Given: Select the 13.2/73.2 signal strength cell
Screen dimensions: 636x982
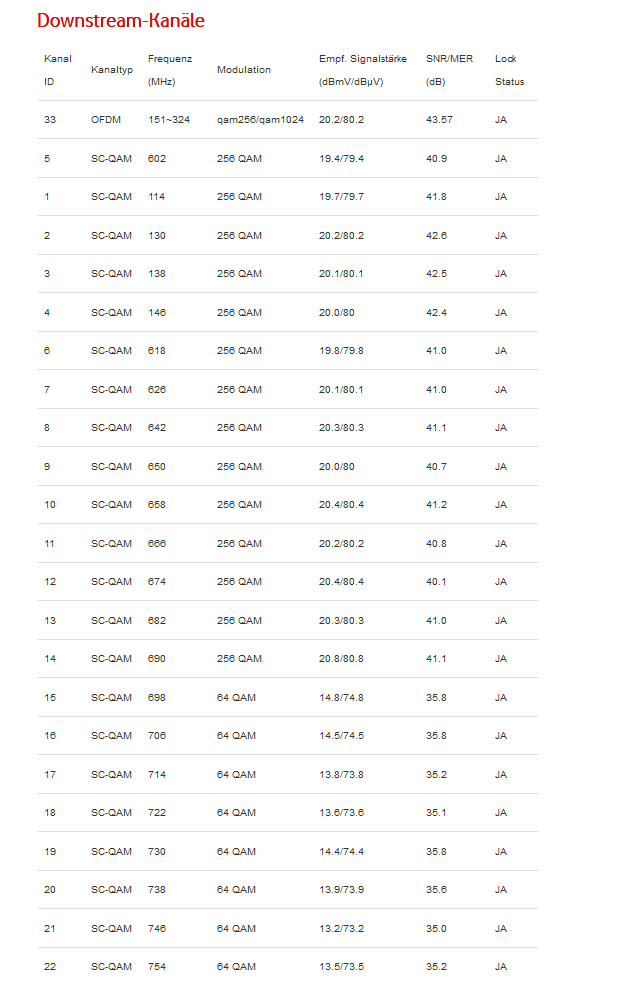Looking at the screenshot, I should [341, 929].
